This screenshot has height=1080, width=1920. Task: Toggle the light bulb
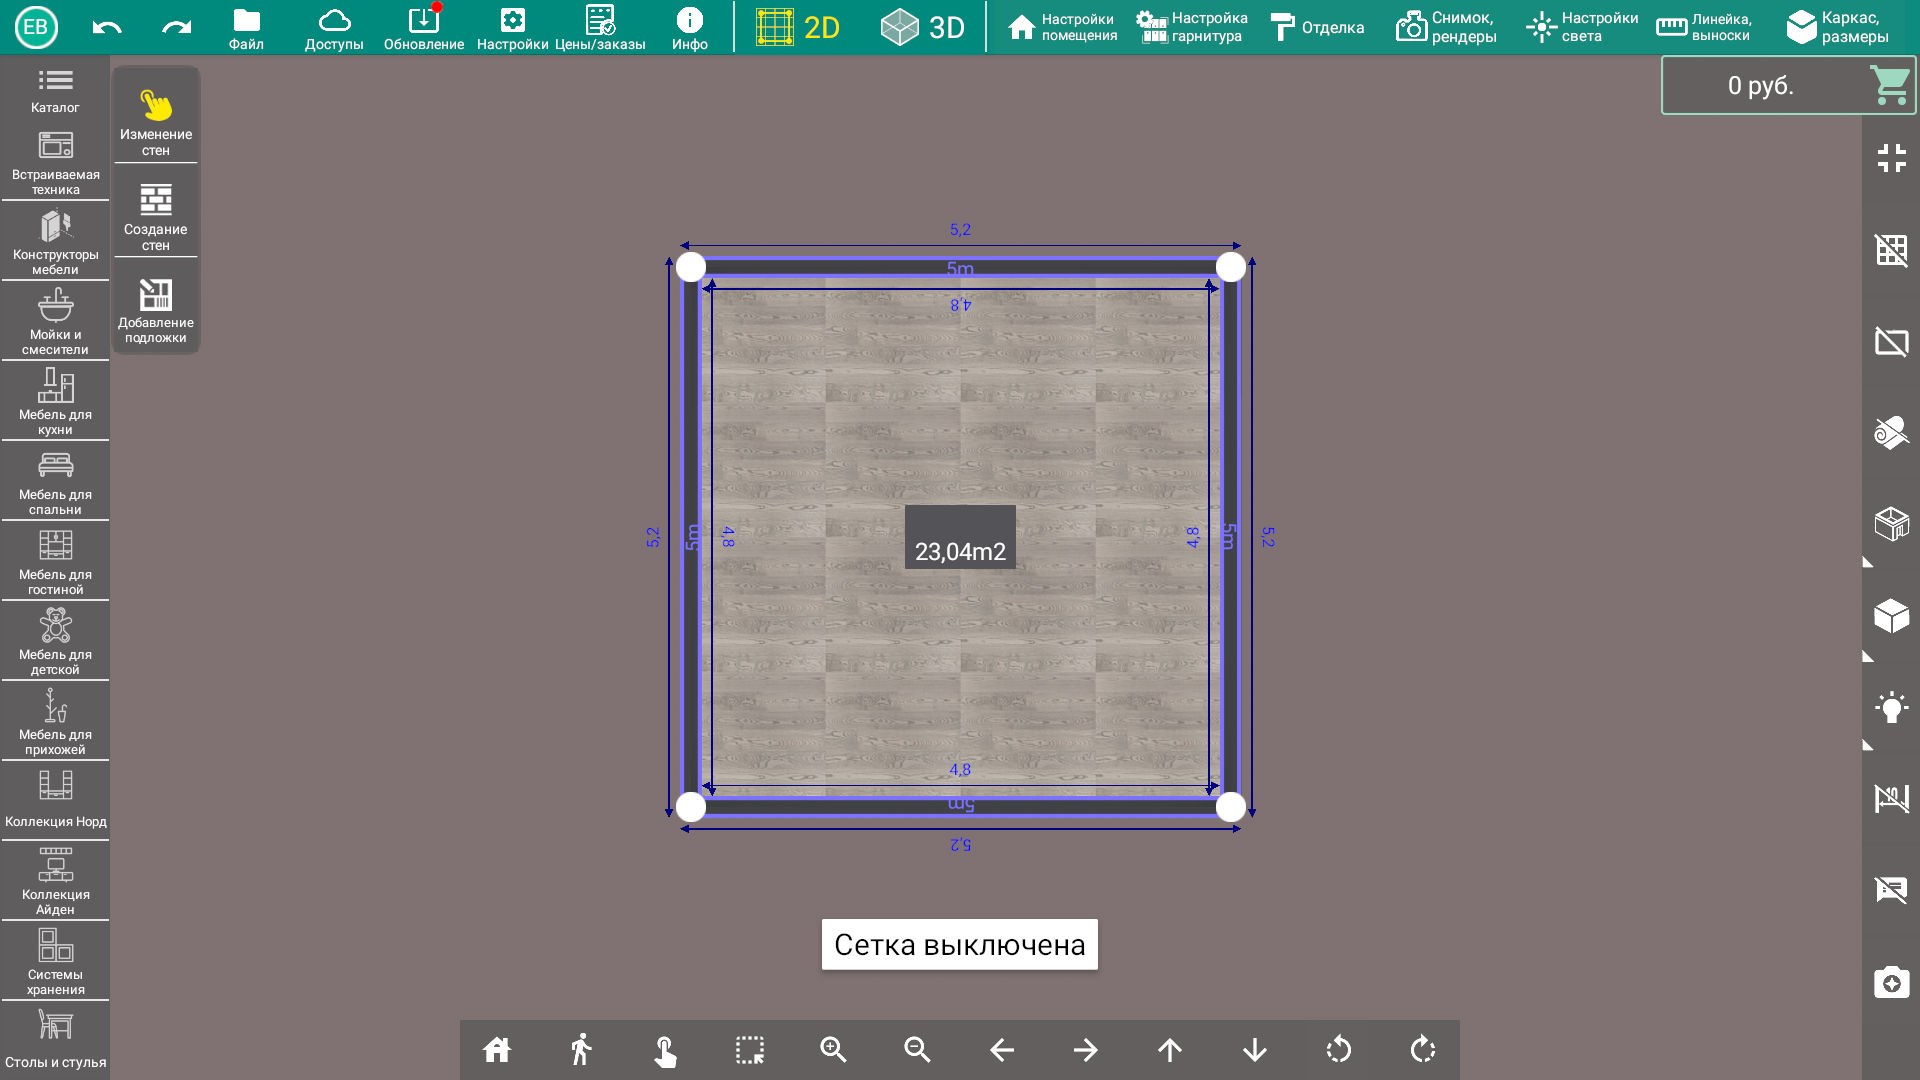[1891, 707]
